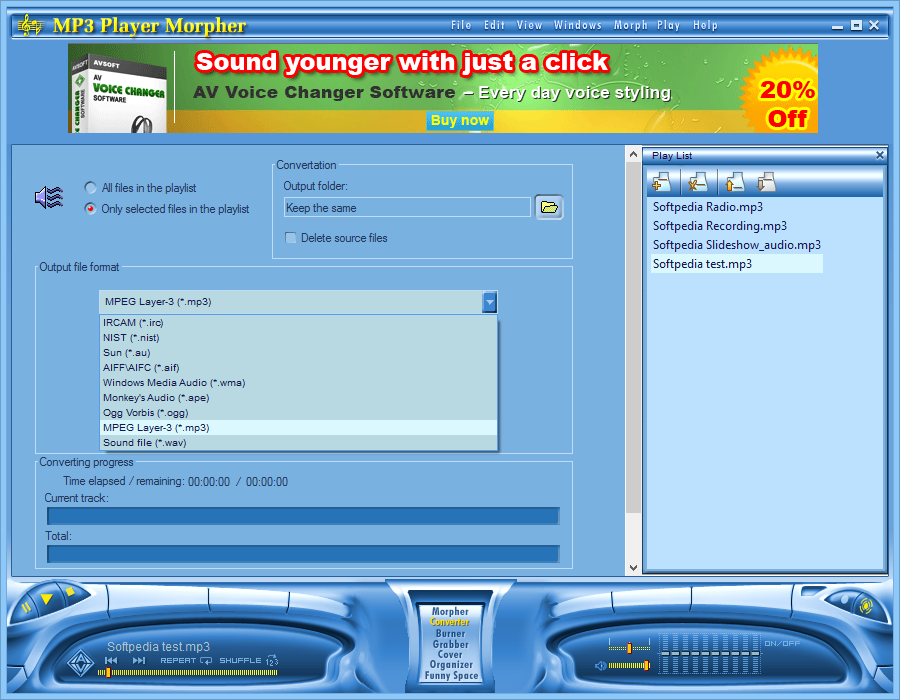Choose NIST (*.nist) format

(298, 337)
